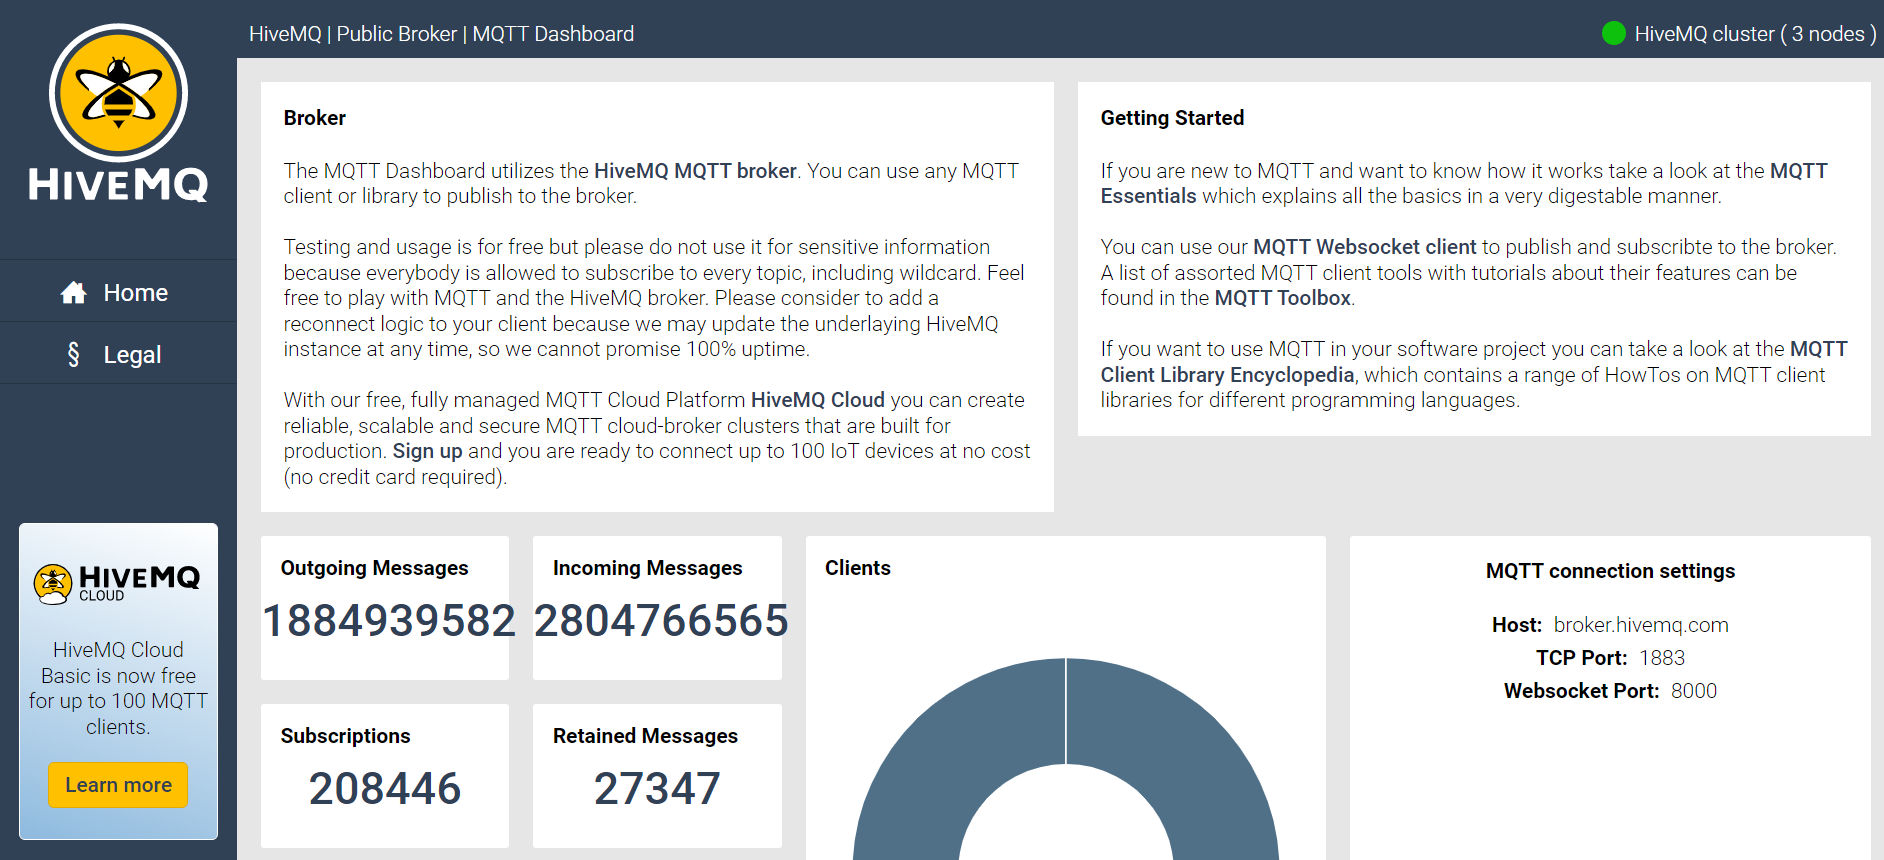The width and height of the screenshot is (1884, 860).
Task: Click the Retained Messages label
Action: (x=645, y=736)
